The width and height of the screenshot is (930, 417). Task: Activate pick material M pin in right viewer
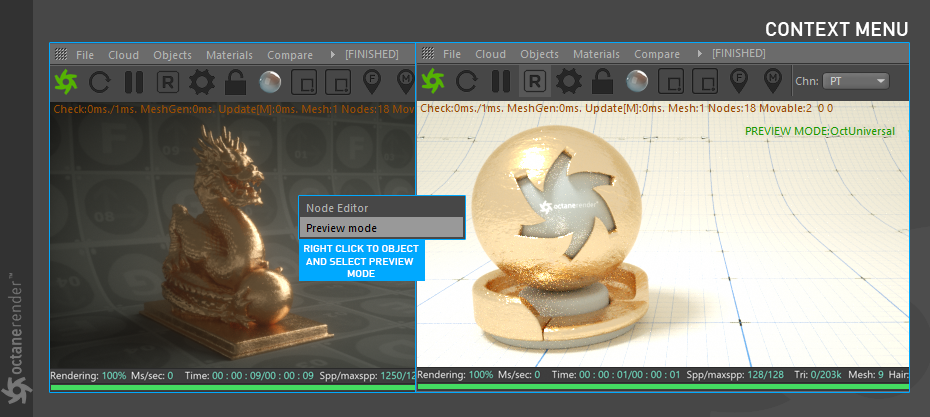[x=772, y=81]
